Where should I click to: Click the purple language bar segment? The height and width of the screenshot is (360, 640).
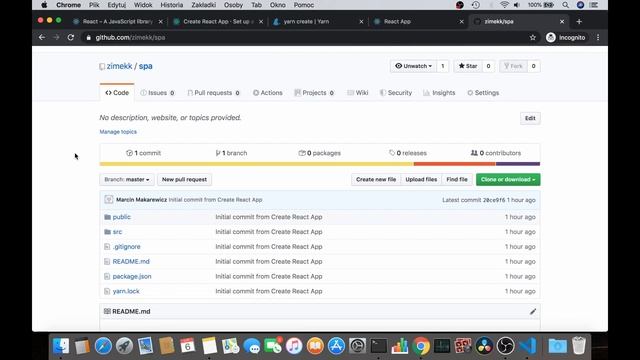point(518,164)
